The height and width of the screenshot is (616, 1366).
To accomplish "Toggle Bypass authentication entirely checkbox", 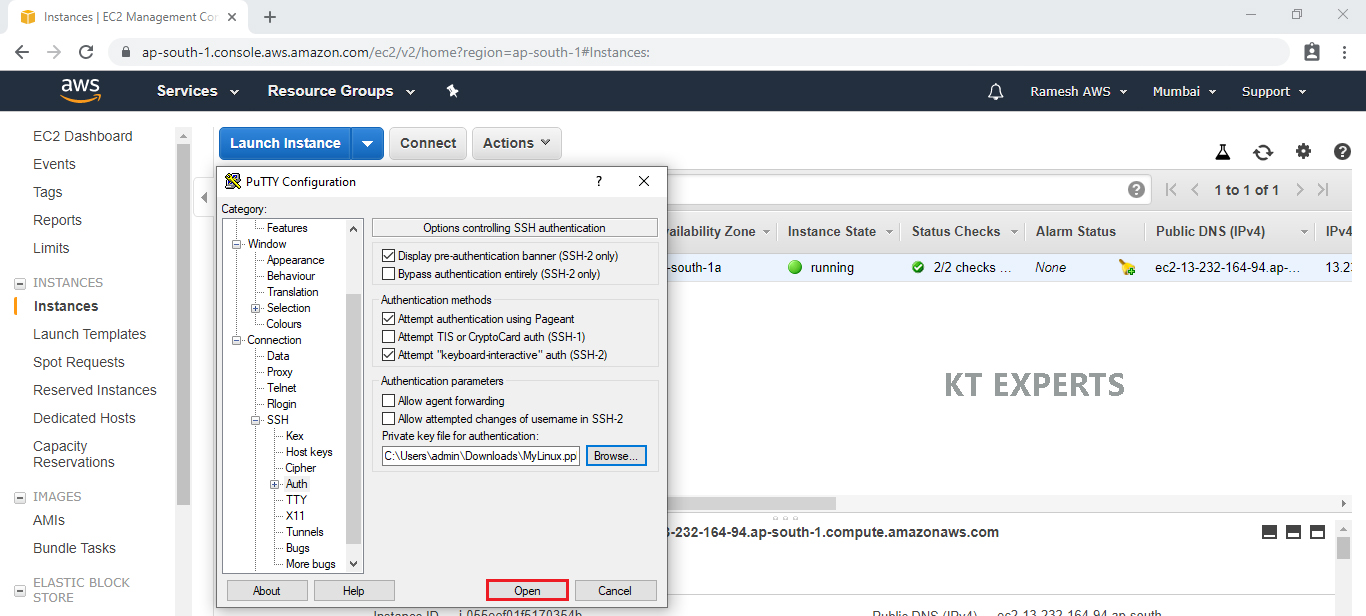I will 389,273.
